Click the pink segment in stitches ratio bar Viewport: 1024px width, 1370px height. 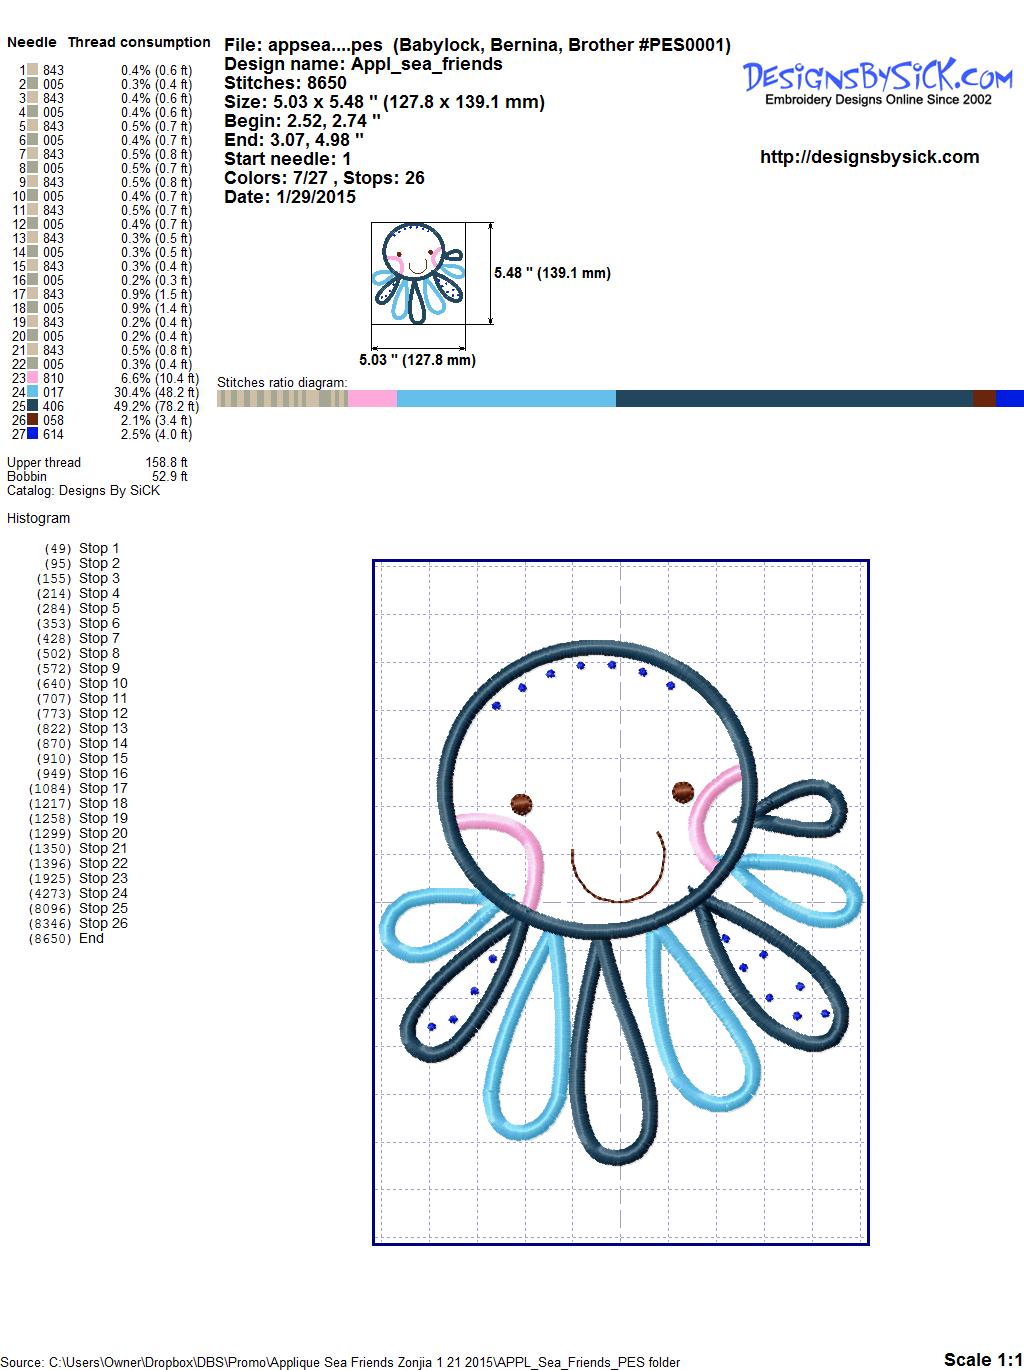[372, 399]
